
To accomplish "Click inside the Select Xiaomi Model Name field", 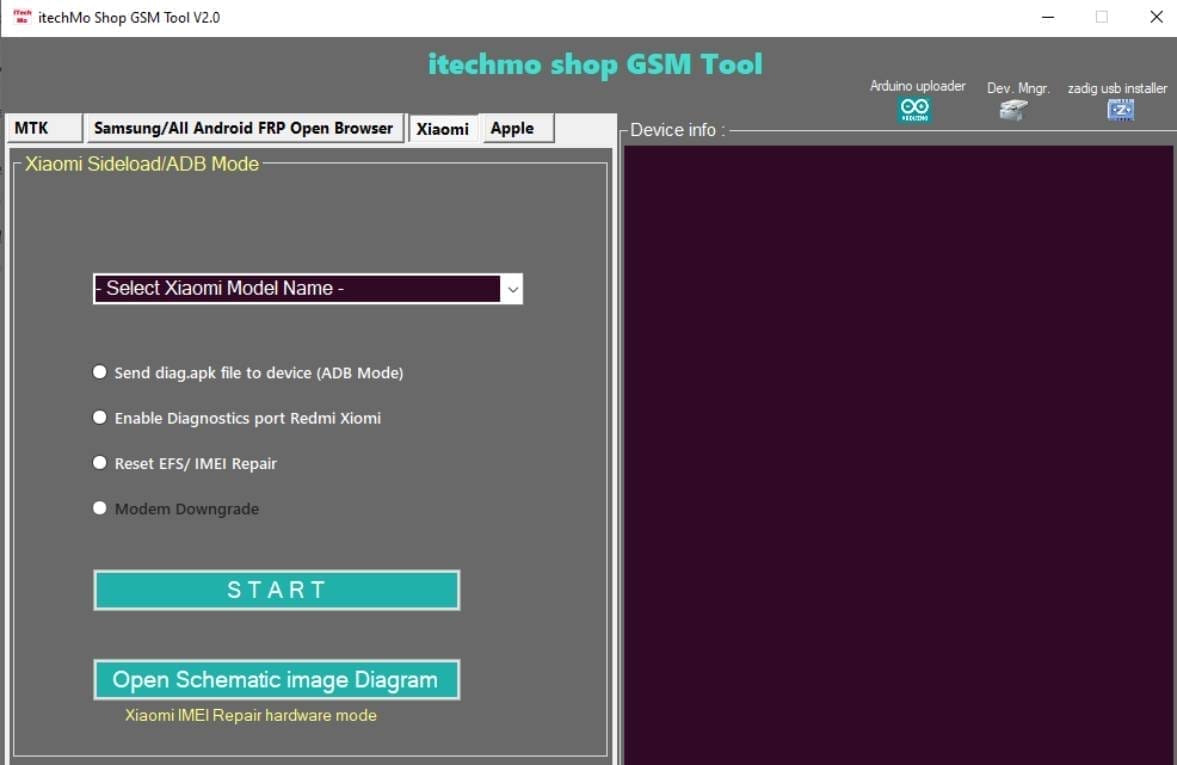I will tap(280, 288).
